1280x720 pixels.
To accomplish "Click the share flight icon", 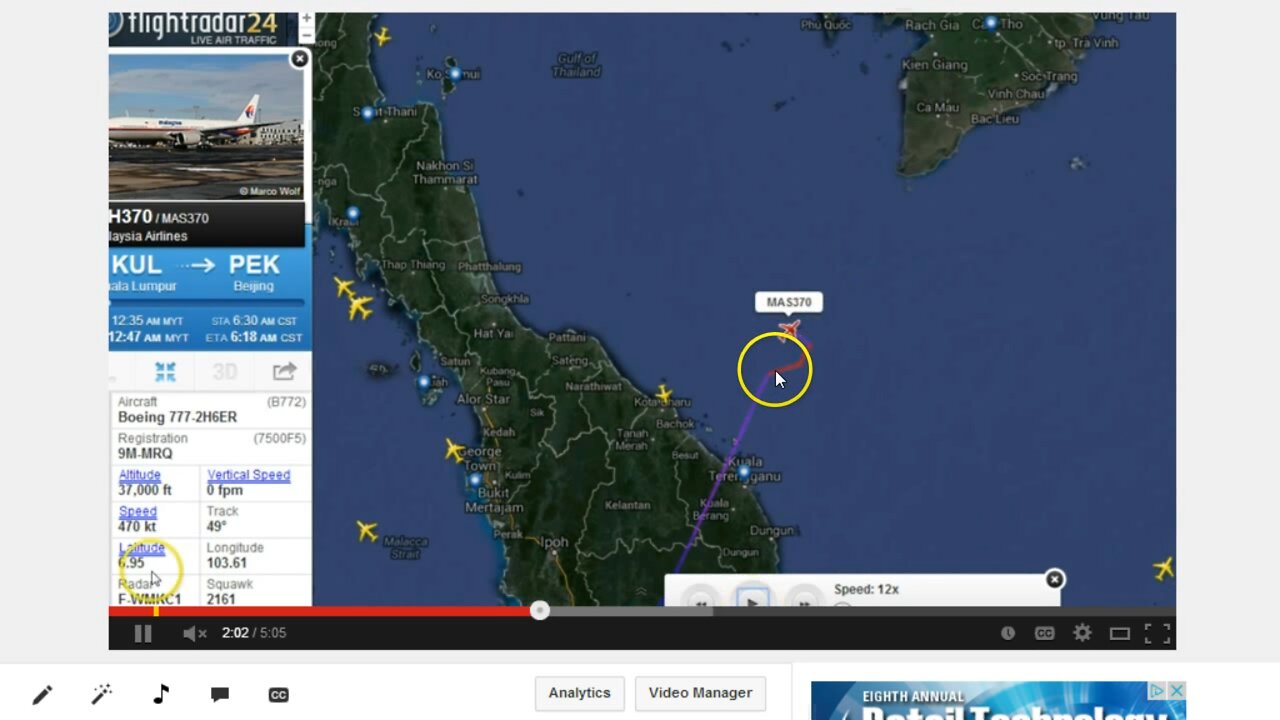I will tap(284, 372).
